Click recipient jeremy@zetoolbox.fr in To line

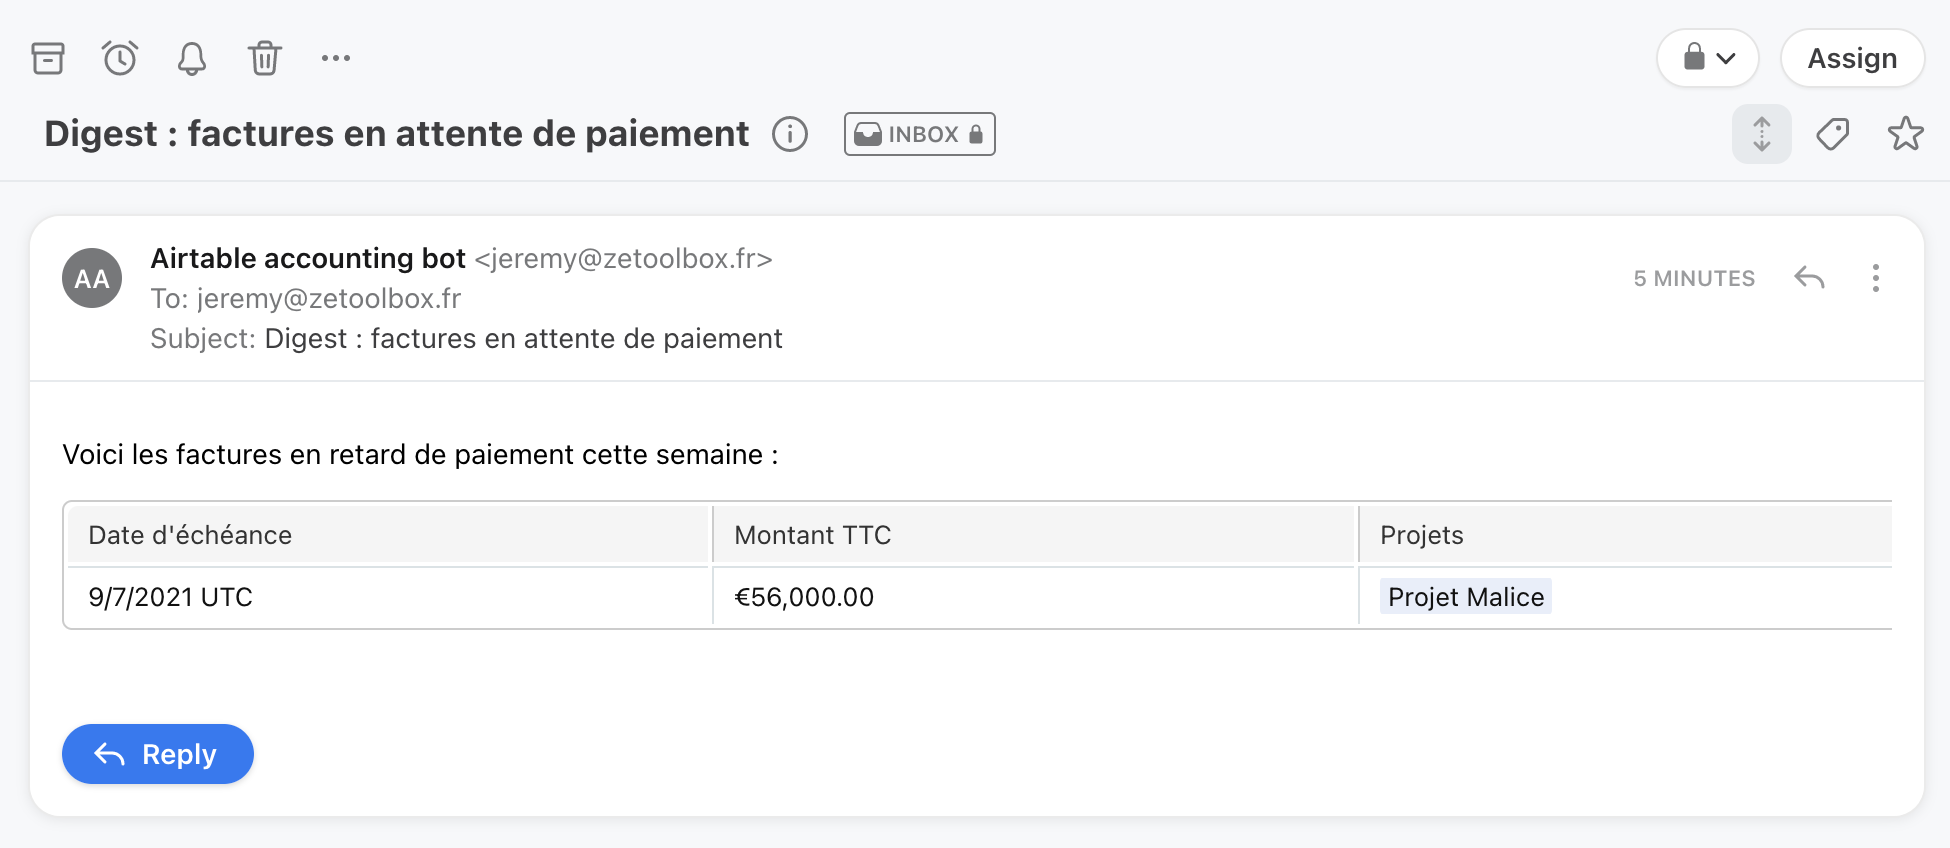tap(329, 299)
